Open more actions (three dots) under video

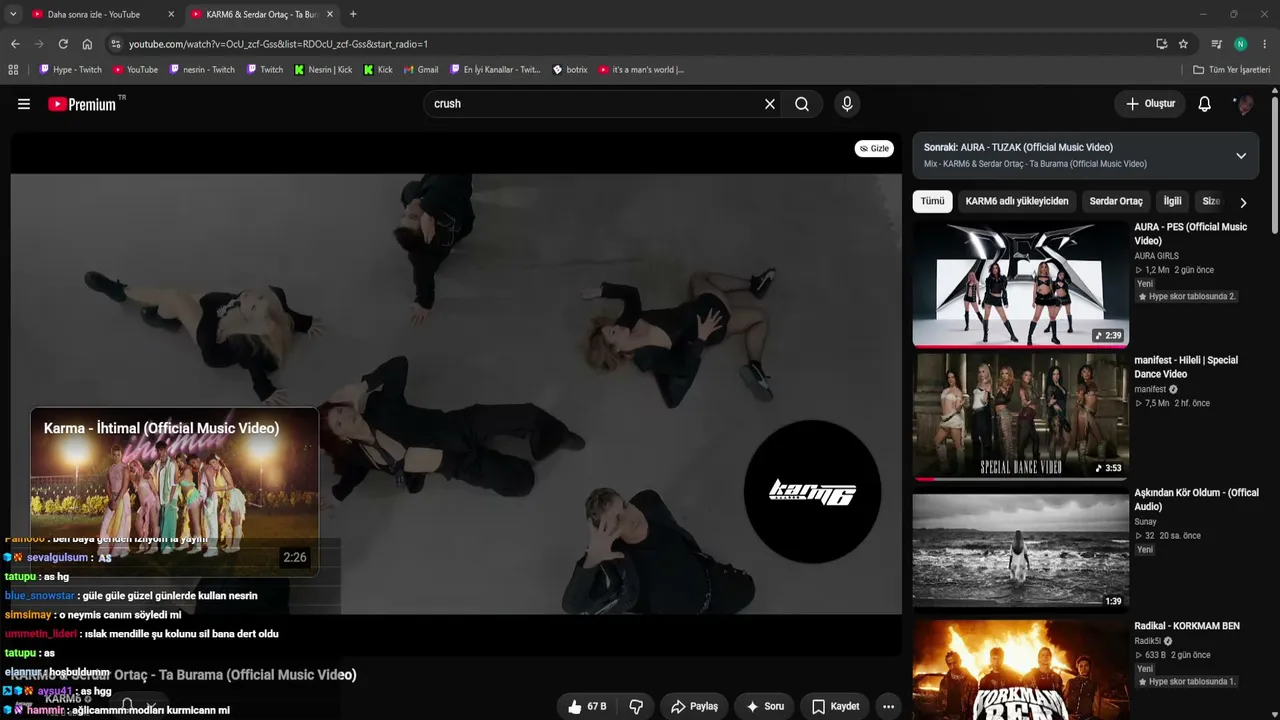point(888,706)
